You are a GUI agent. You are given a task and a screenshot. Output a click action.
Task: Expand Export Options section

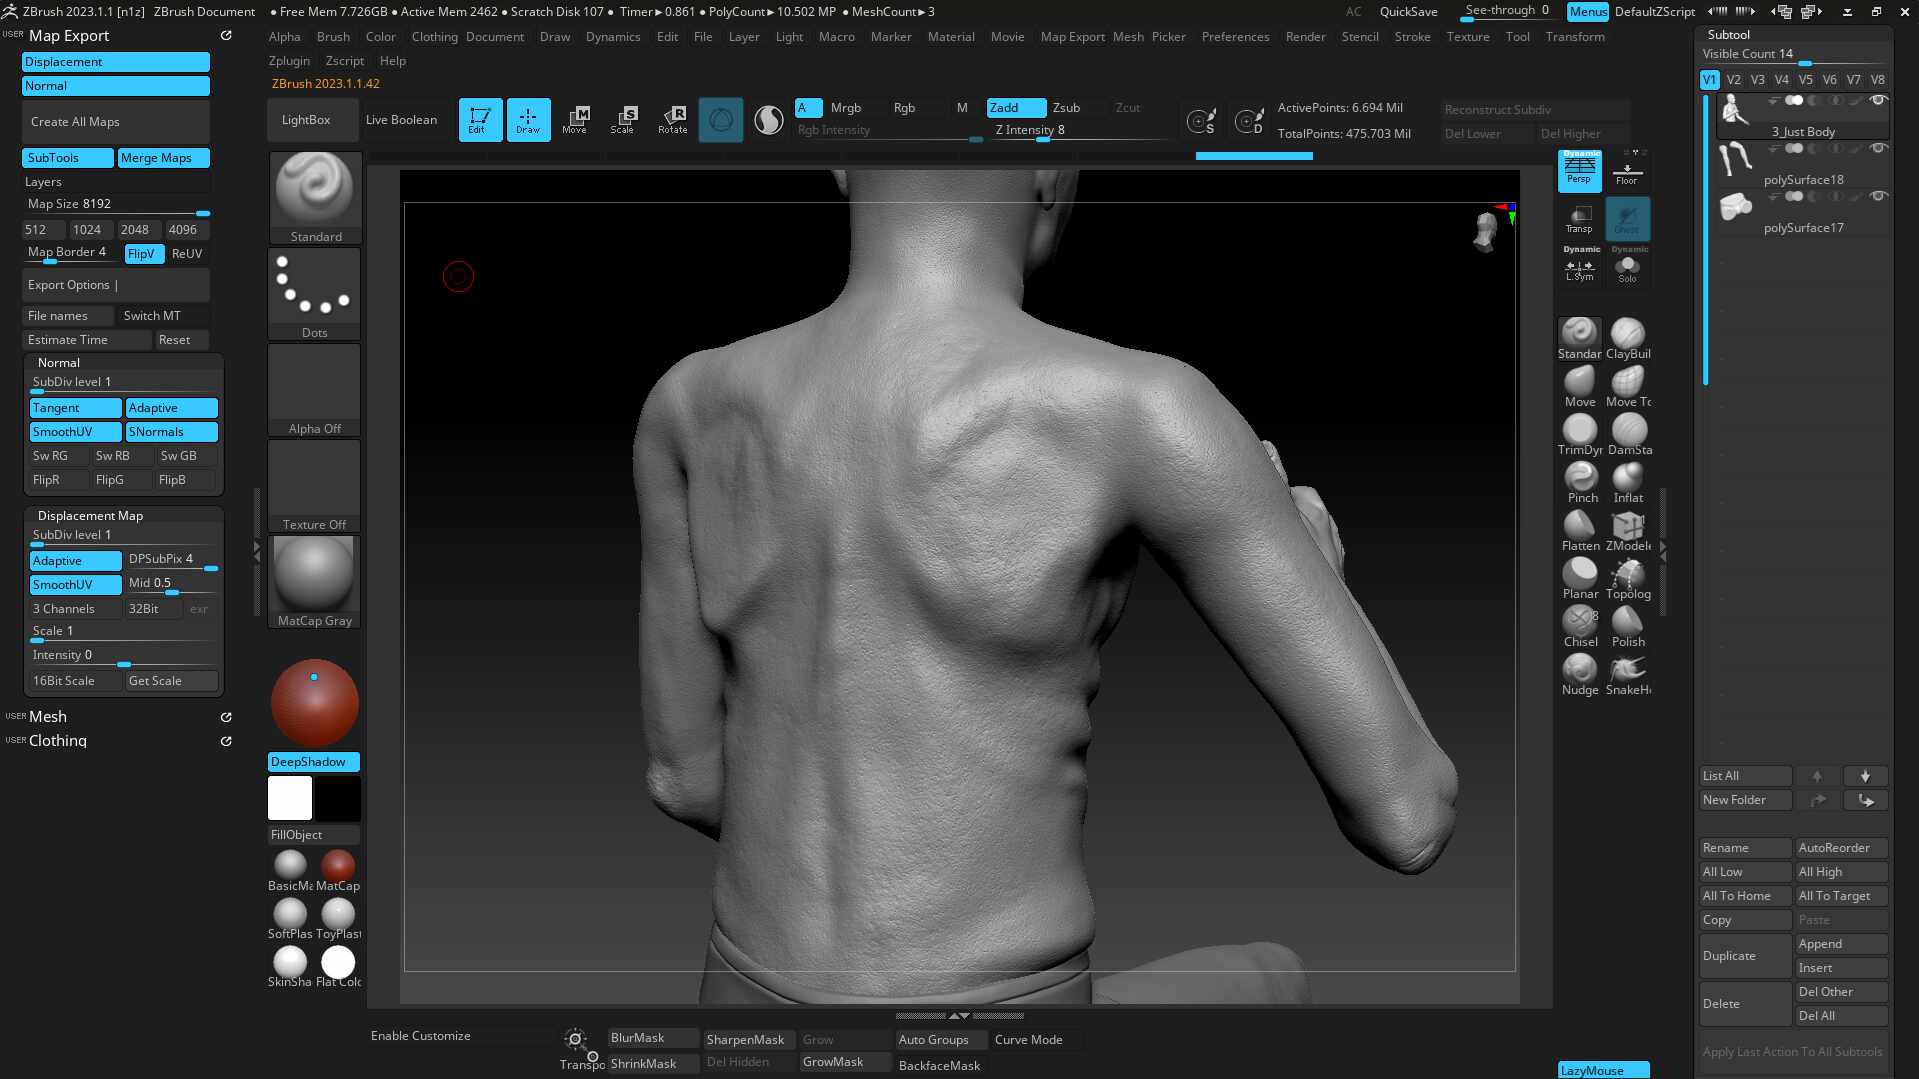click(x=116, y=285)
